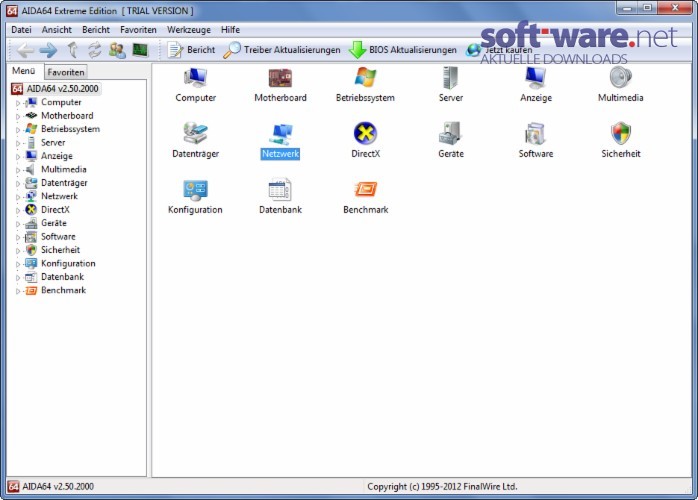The image size is (698, 500).
Task: Open the Motherboard icon in main pane
Action: click(280, 78)
